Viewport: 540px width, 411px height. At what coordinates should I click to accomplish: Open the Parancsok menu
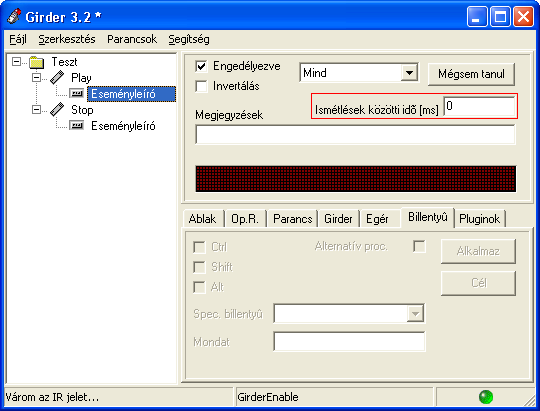tap(132, 39)
